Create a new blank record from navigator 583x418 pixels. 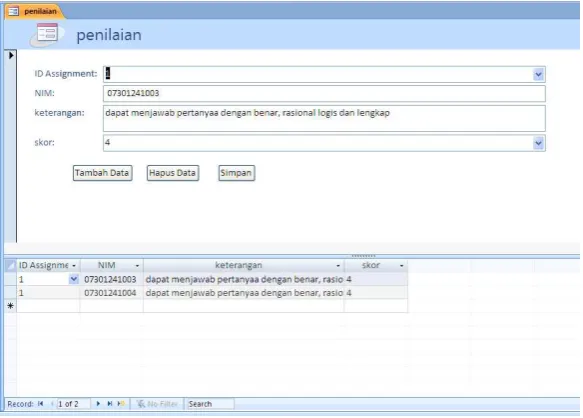(121, 404)
